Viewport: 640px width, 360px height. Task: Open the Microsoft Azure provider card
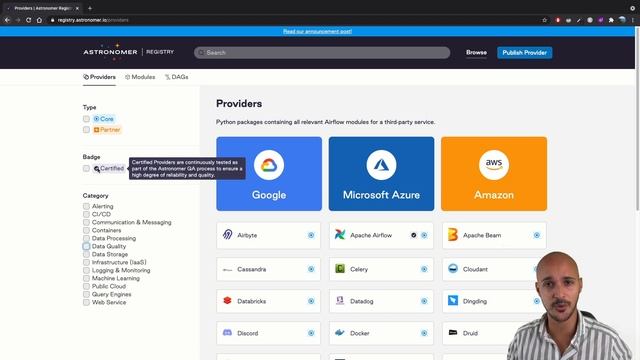click(x=381, y=173)
